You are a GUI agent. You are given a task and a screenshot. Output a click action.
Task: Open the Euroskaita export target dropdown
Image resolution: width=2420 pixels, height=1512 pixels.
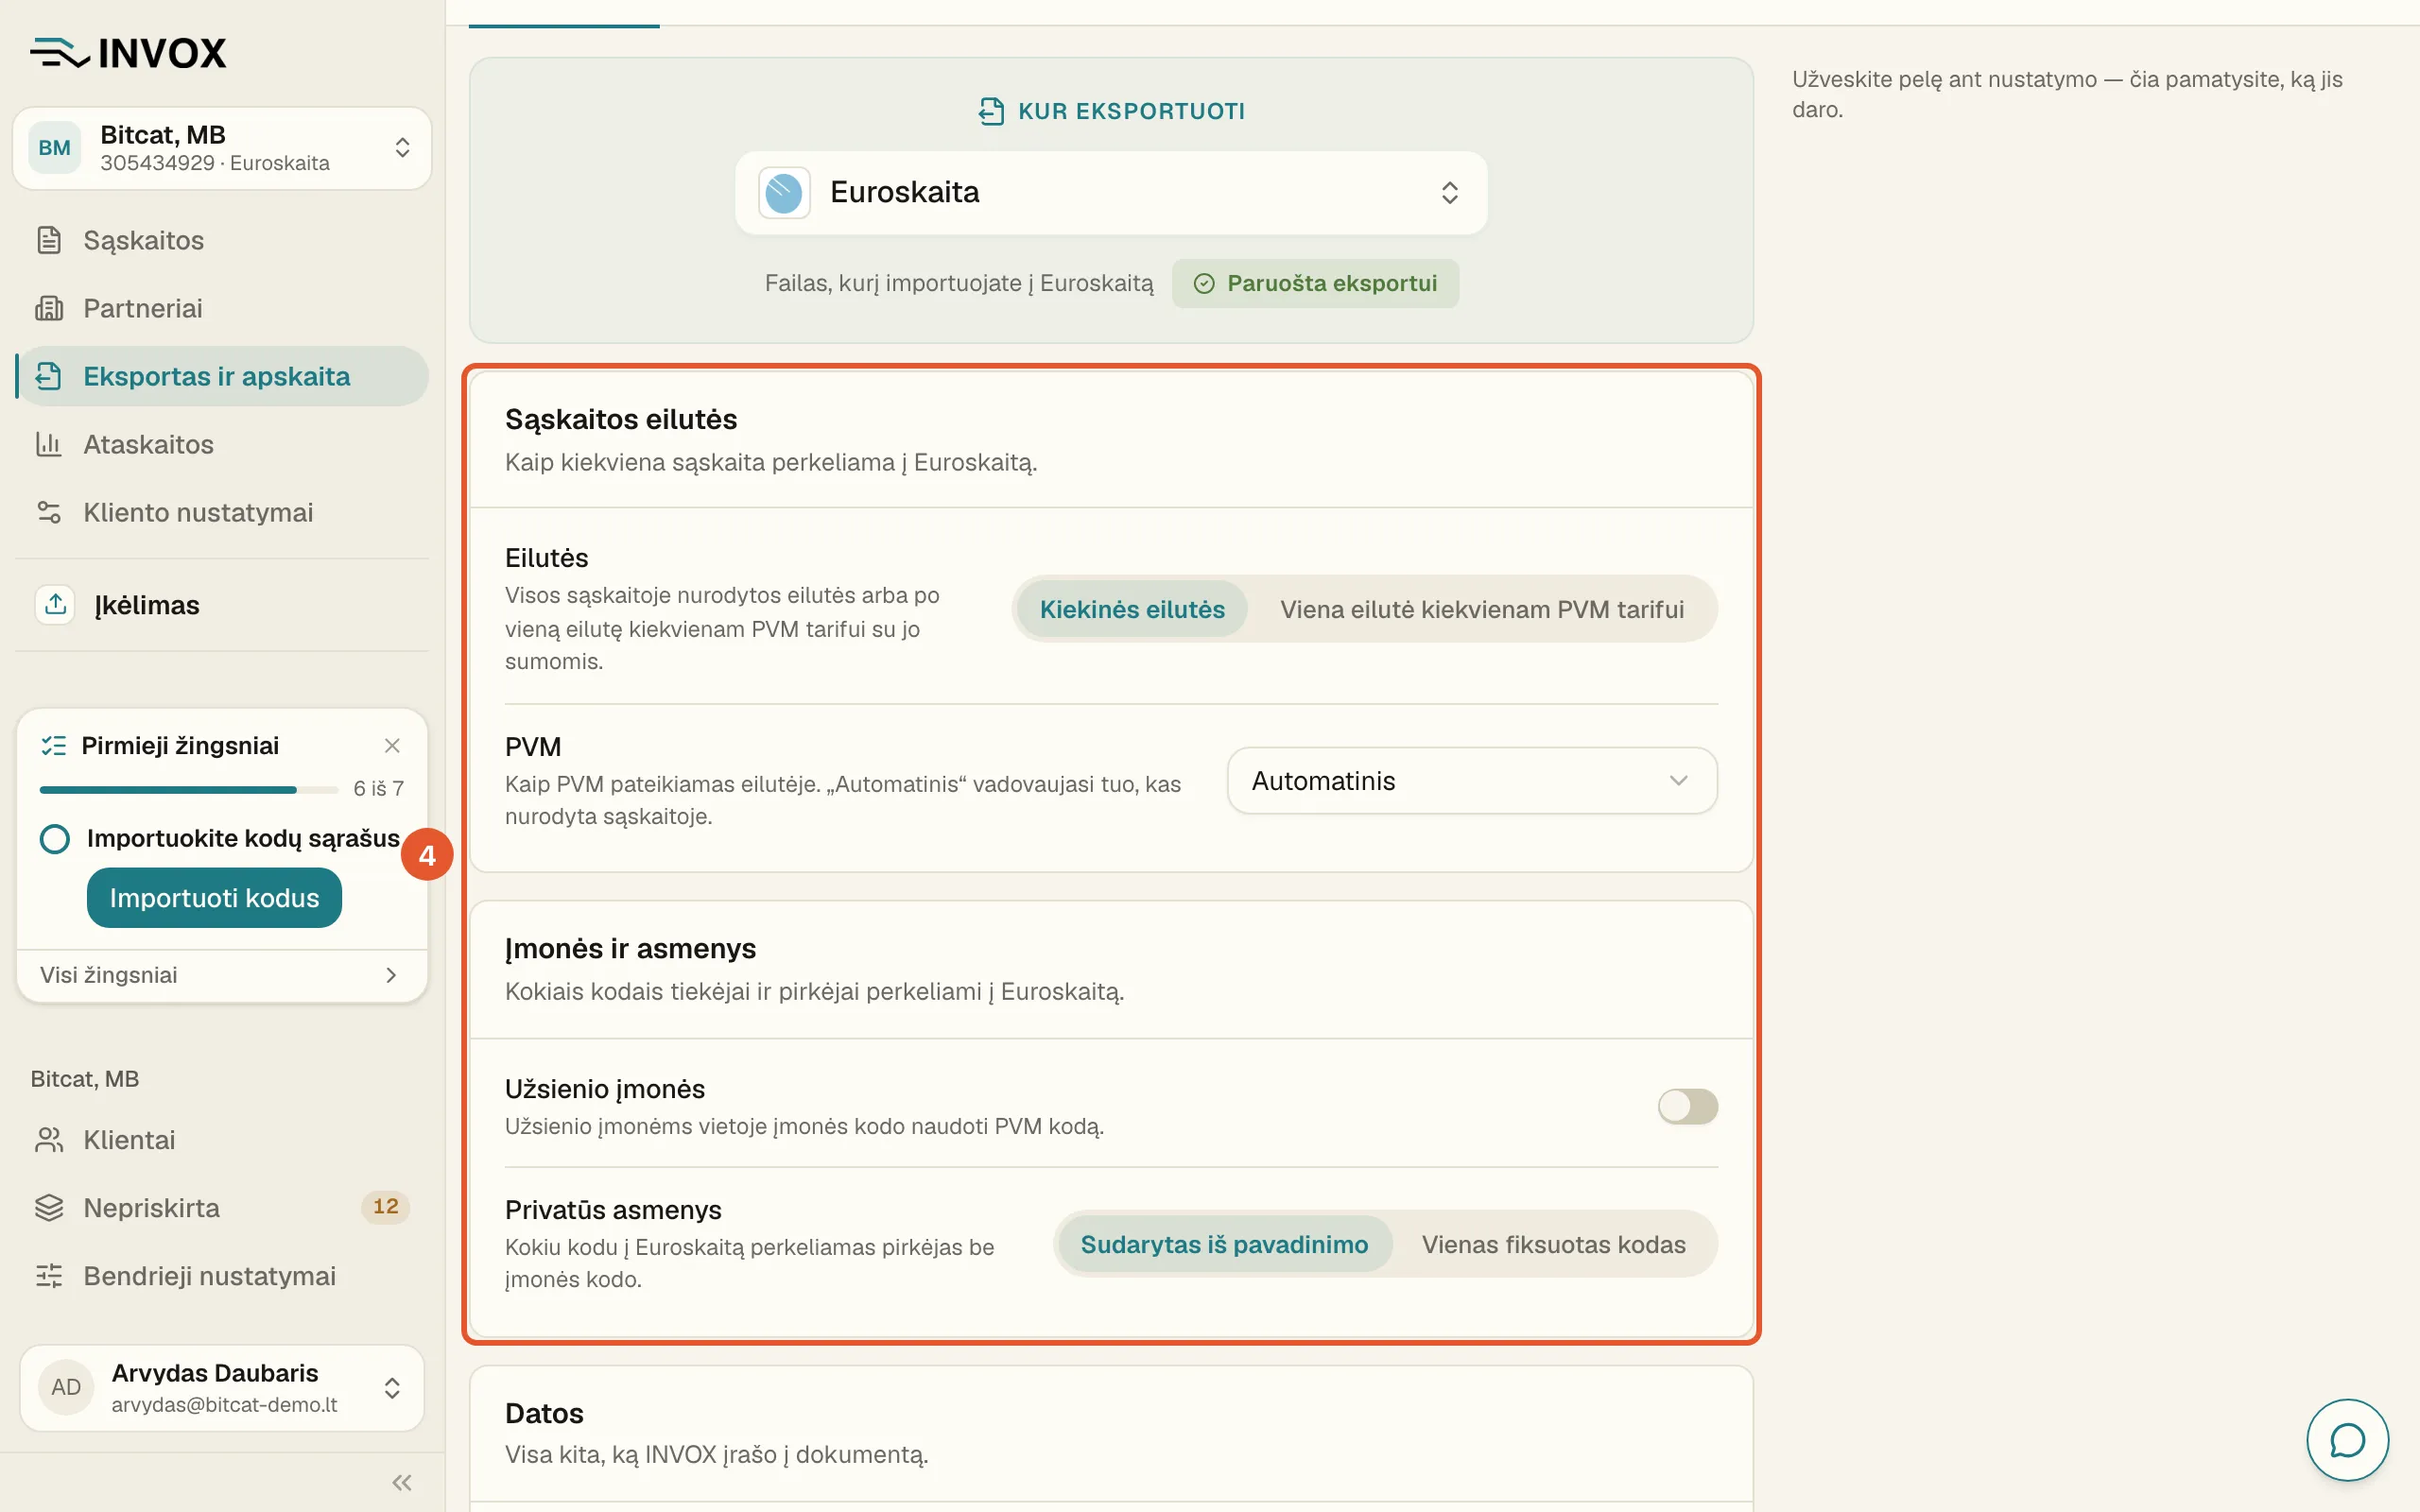pyautogui.click(x=1111, y=192)
